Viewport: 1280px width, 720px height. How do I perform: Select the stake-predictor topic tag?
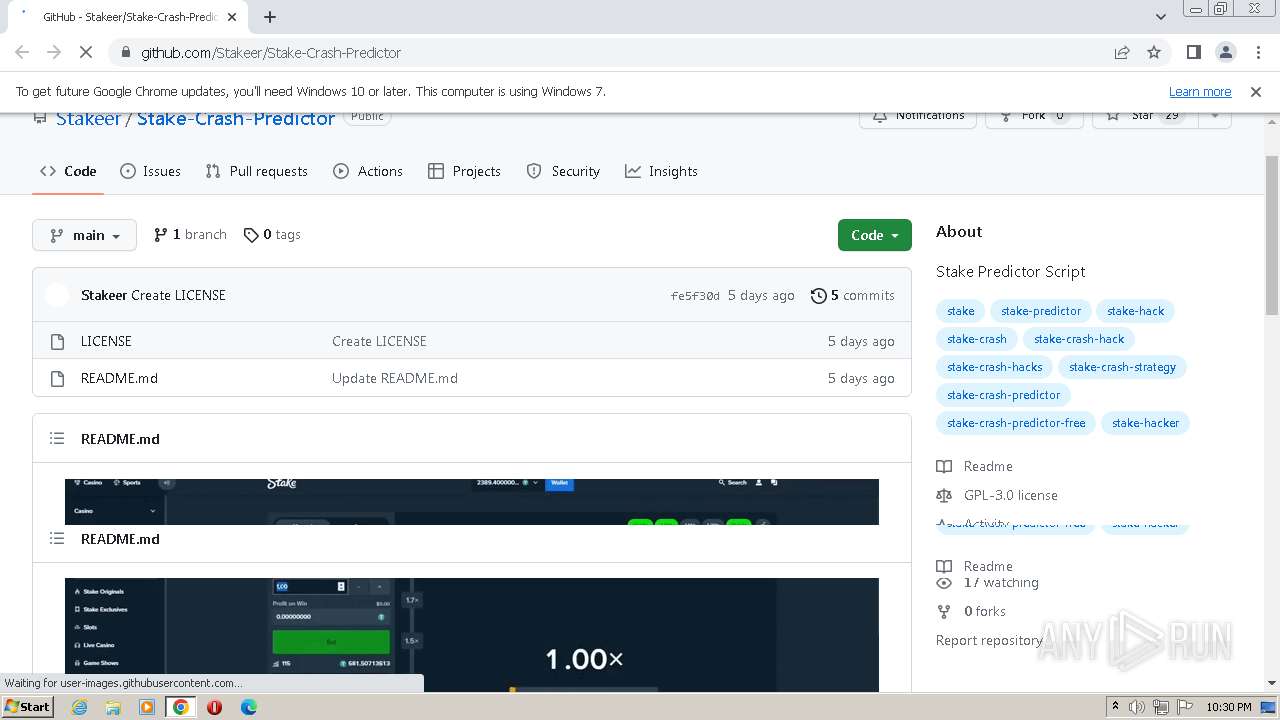[1041, 311]
